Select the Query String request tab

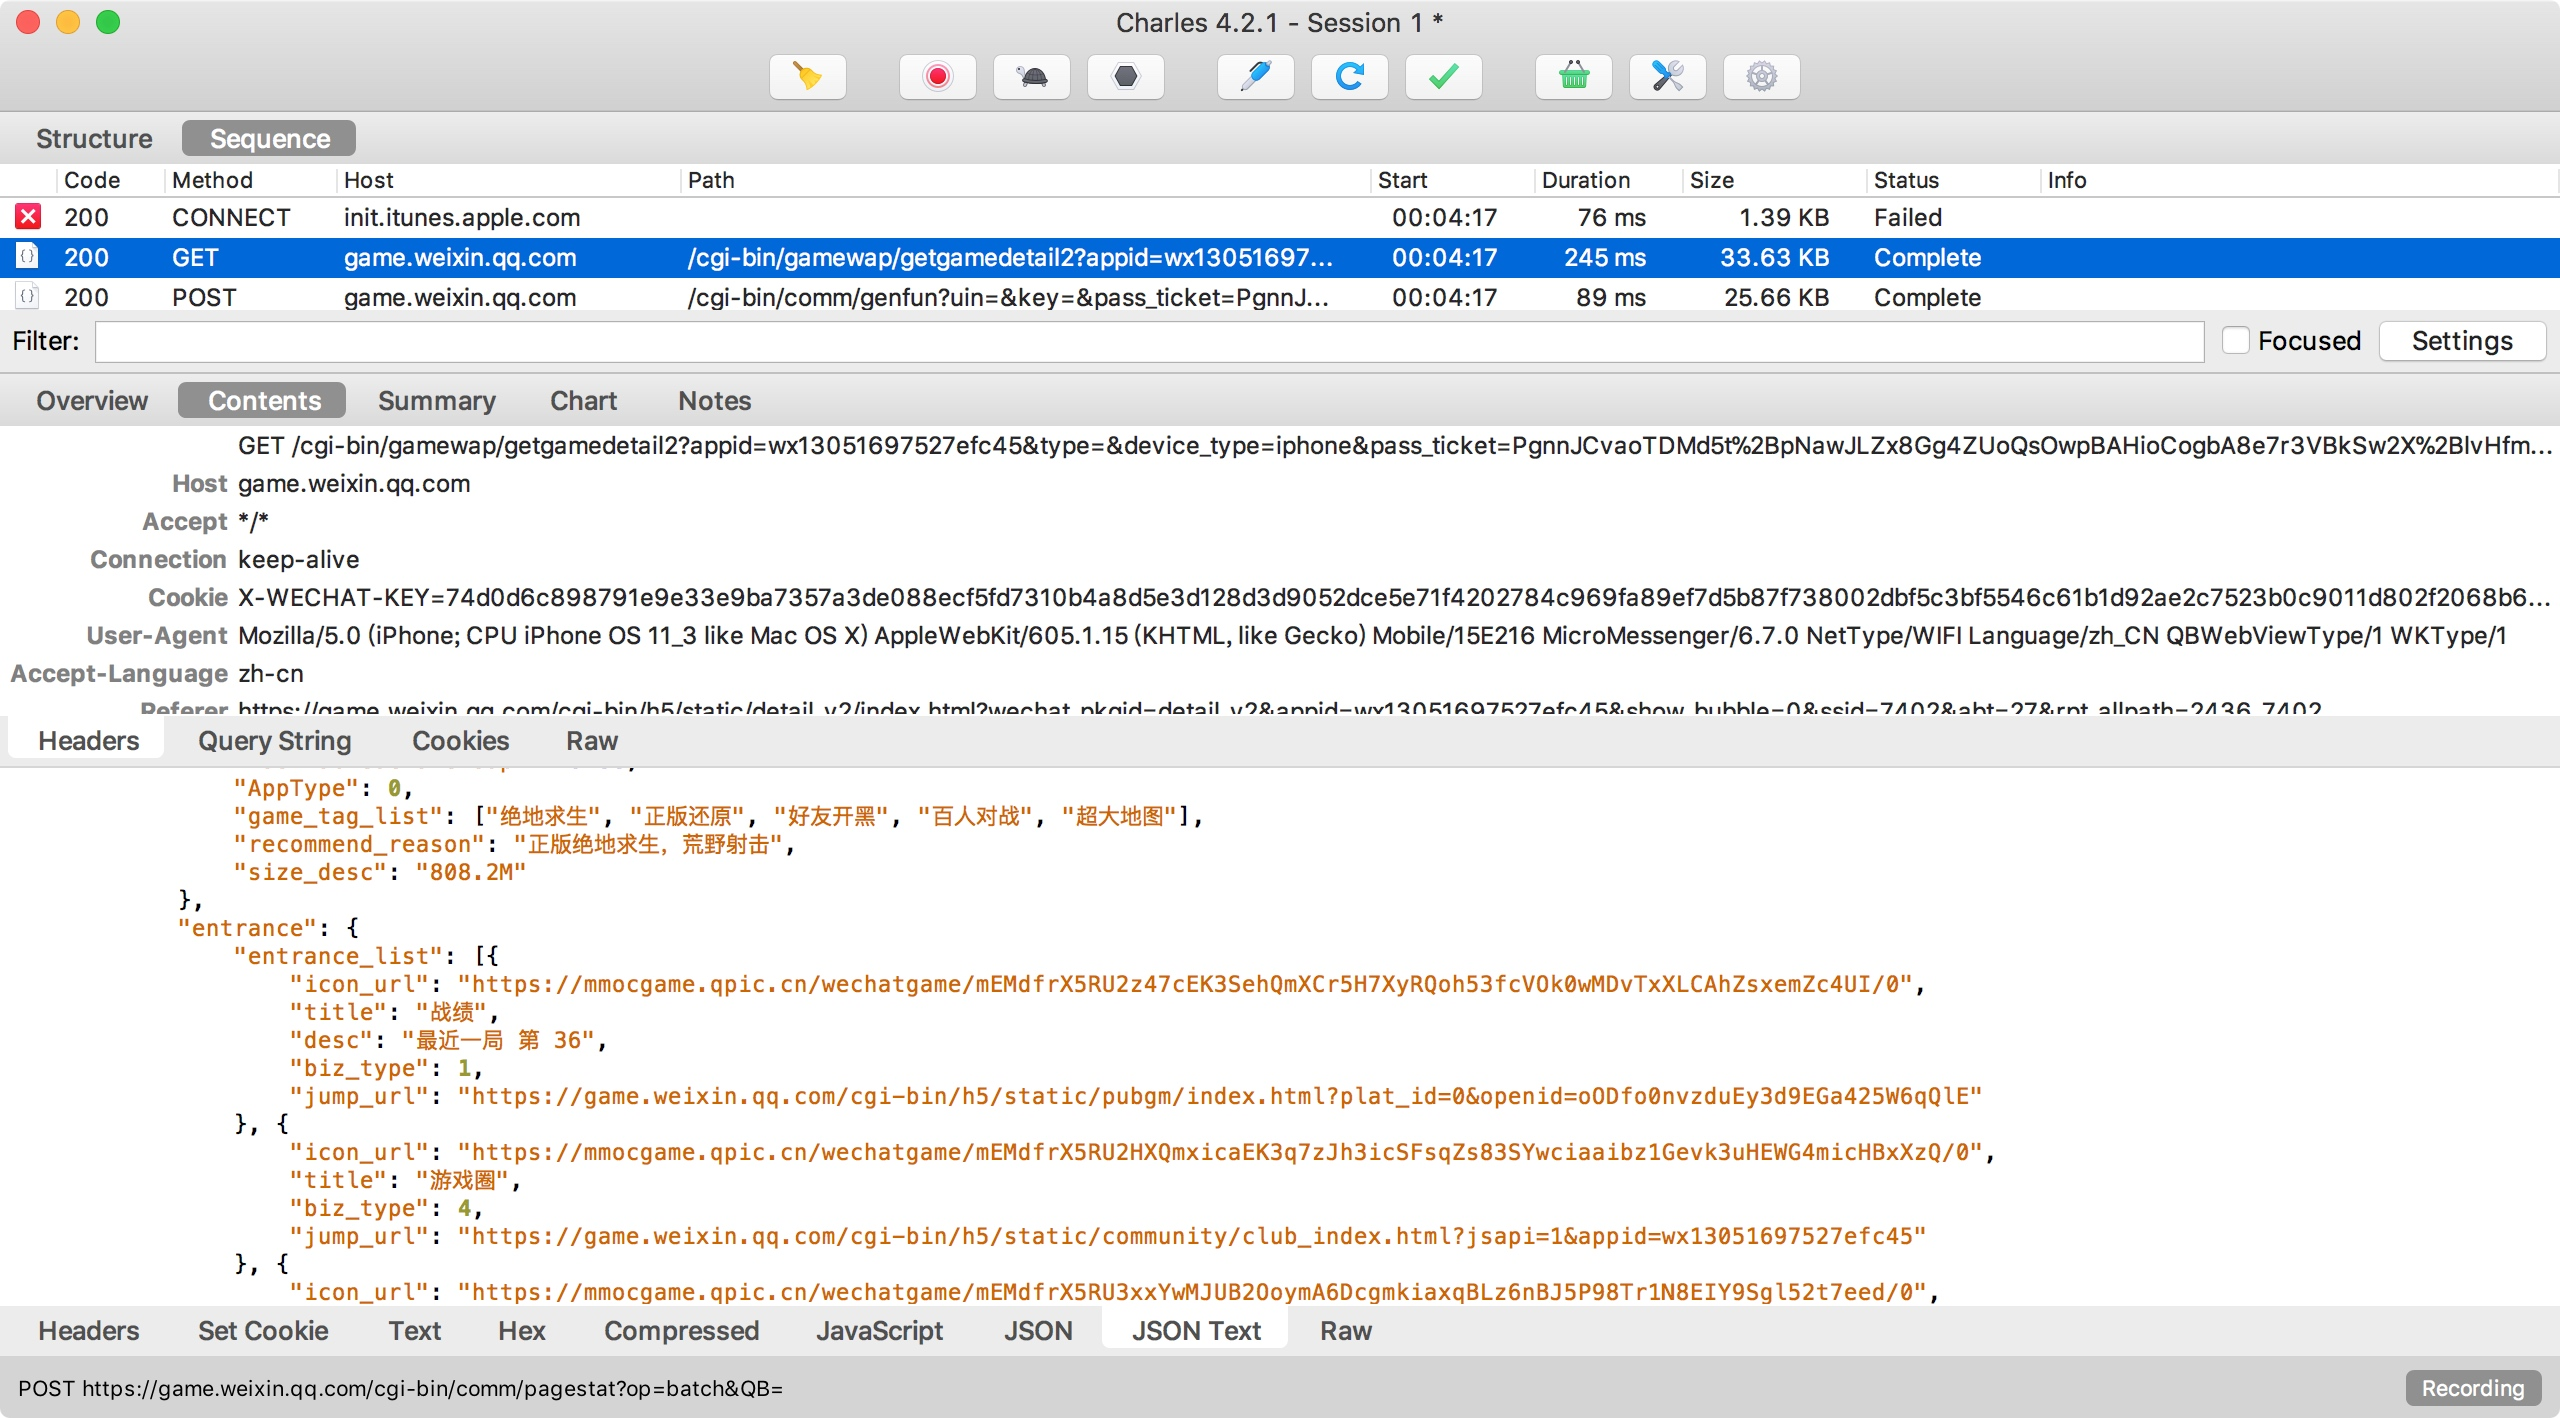(274, 741)
